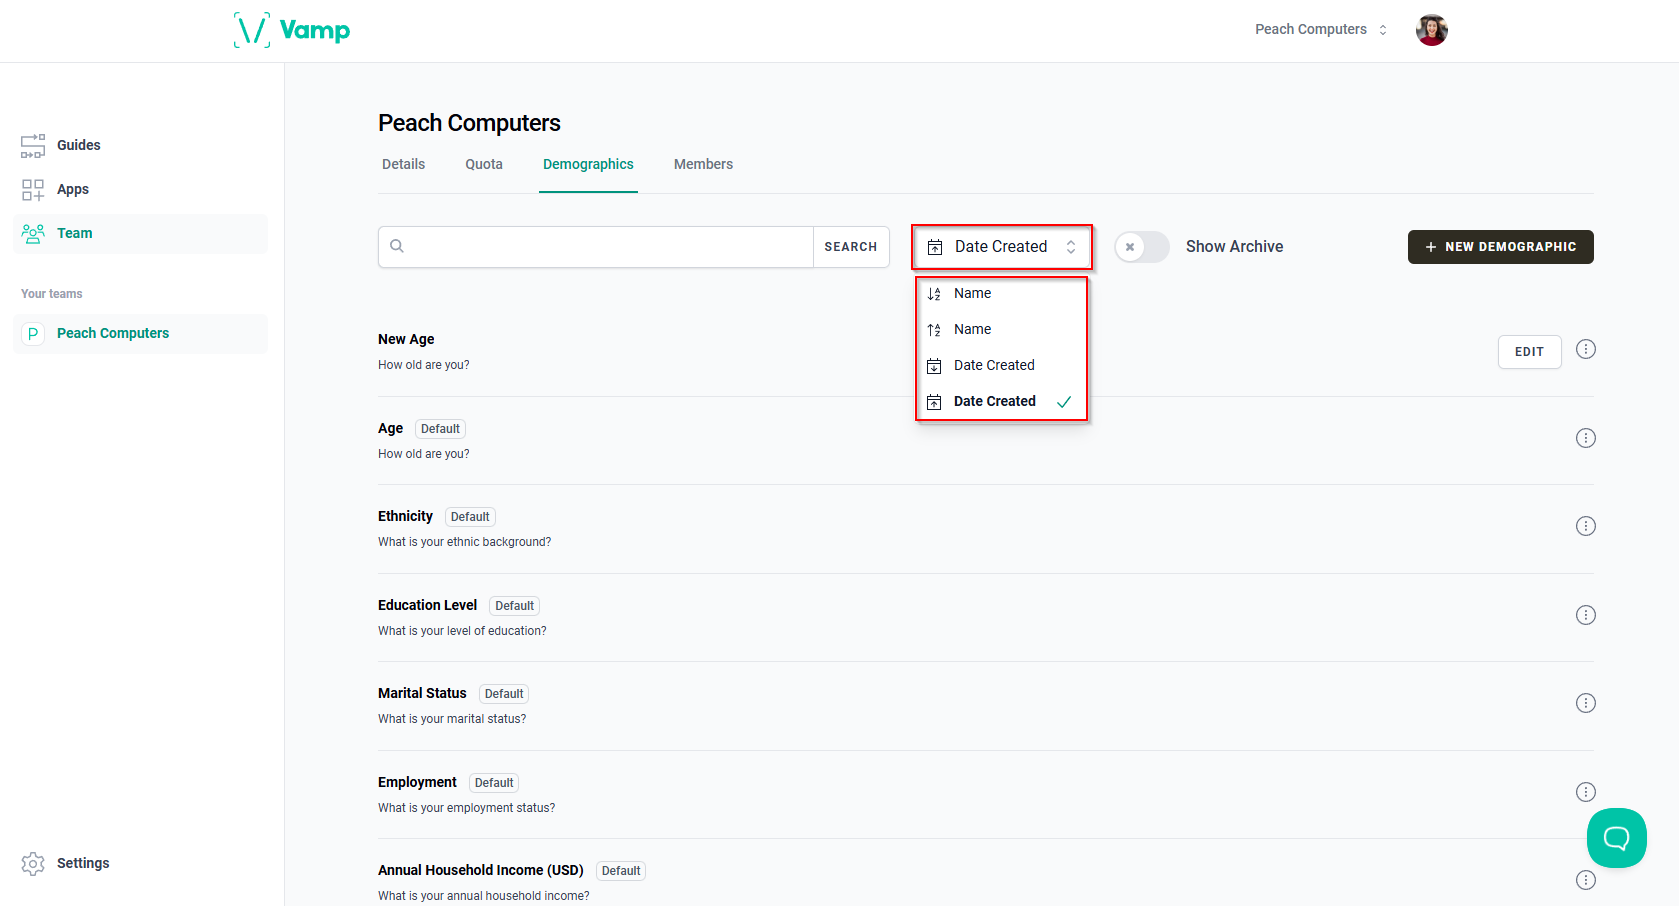This screenshot has width=1679, height=906.
Task: Open Settings via the gear icon
Action: [33, 863]
